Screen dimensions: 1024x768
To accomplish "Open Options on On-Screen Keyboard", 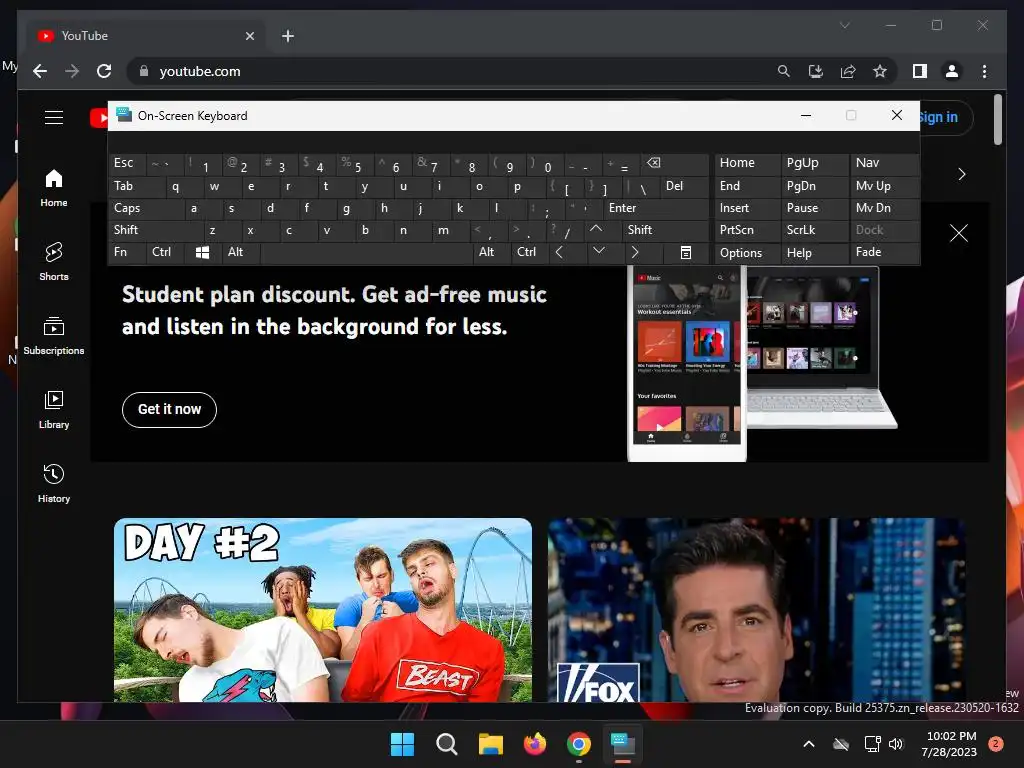I will click(746, 253).
